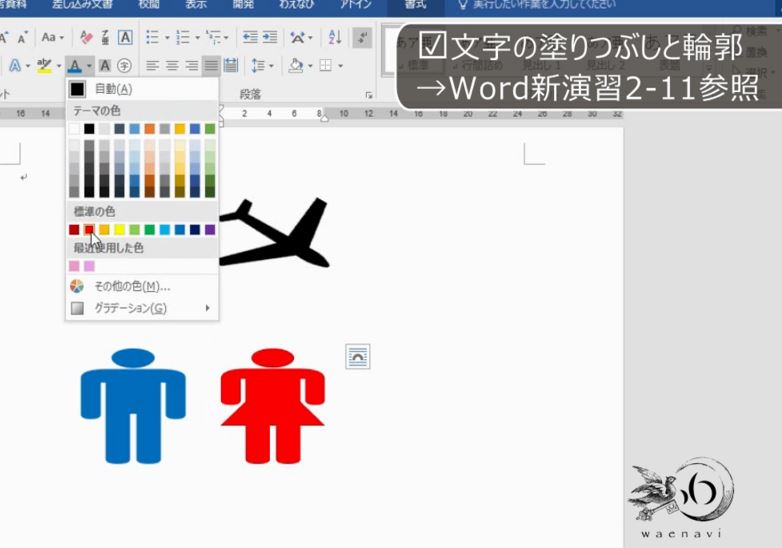This screenshot has height=548, width=782.
Task: Toggle show paragraph marks button
Action: pos(362,37)
